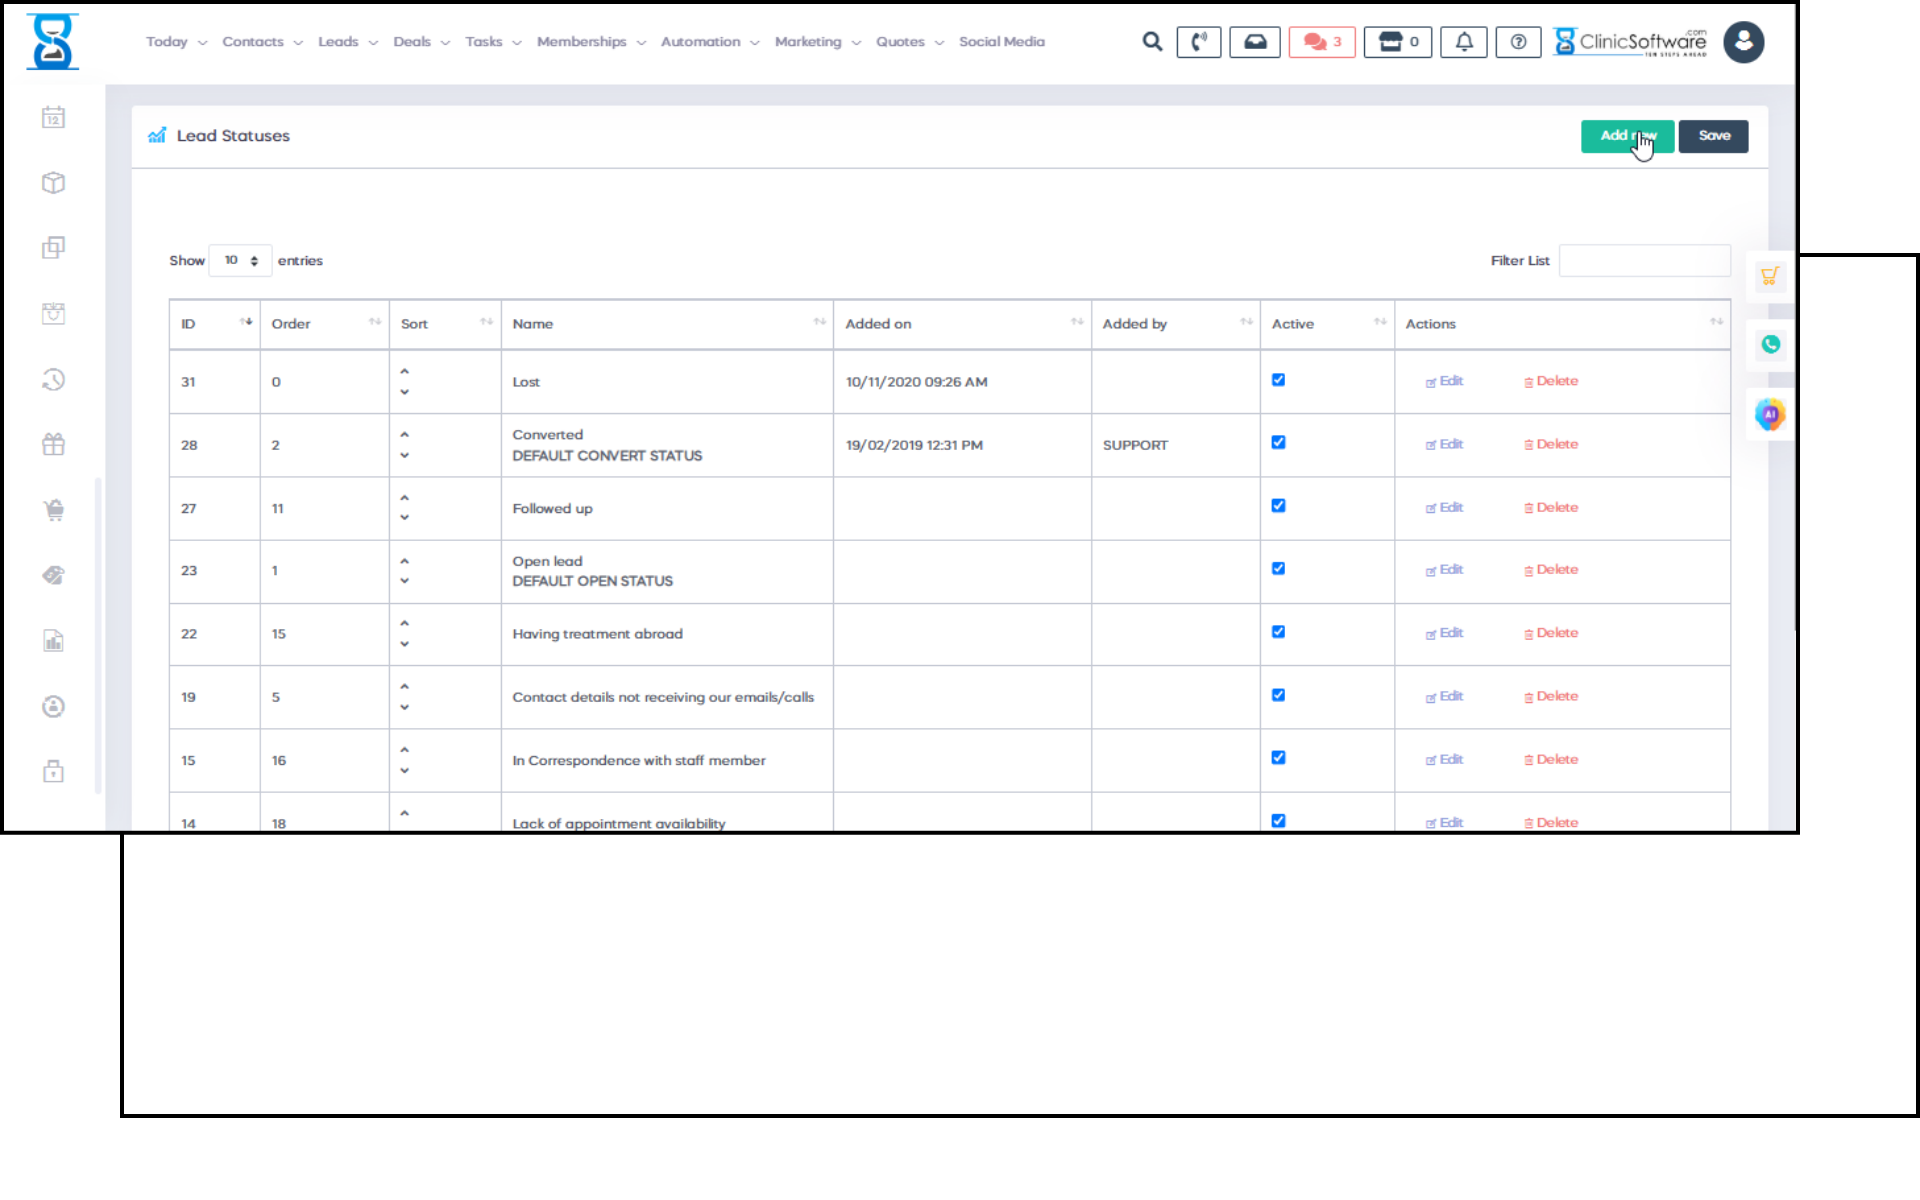Image resolution: width=1920 pixels, height=1200 pixels.
Task: Click Delete link for Converted status
Action: click(1551, 444)
